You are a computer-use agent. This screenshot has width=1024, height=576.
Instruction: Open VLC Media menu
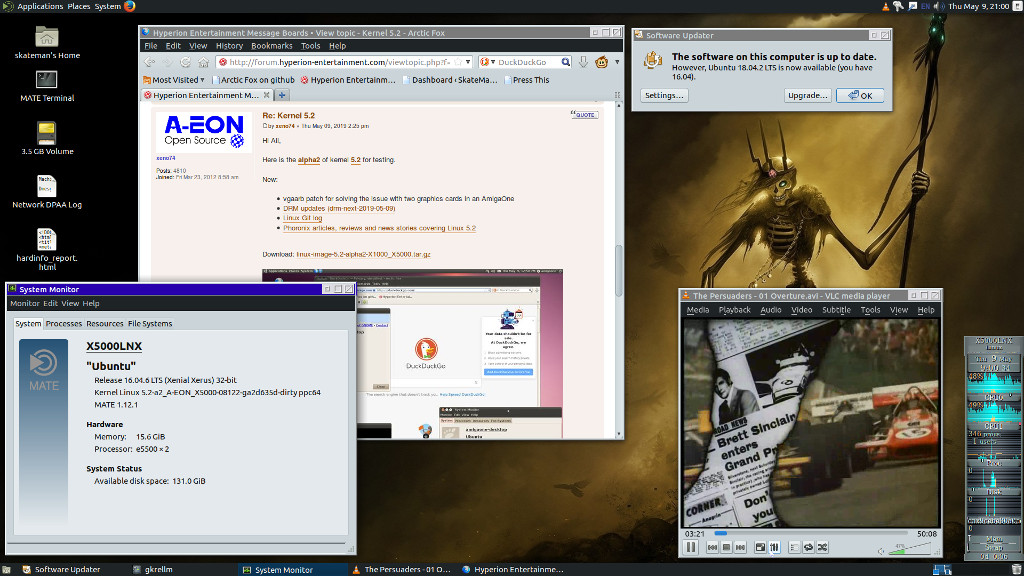coord(697,310)
